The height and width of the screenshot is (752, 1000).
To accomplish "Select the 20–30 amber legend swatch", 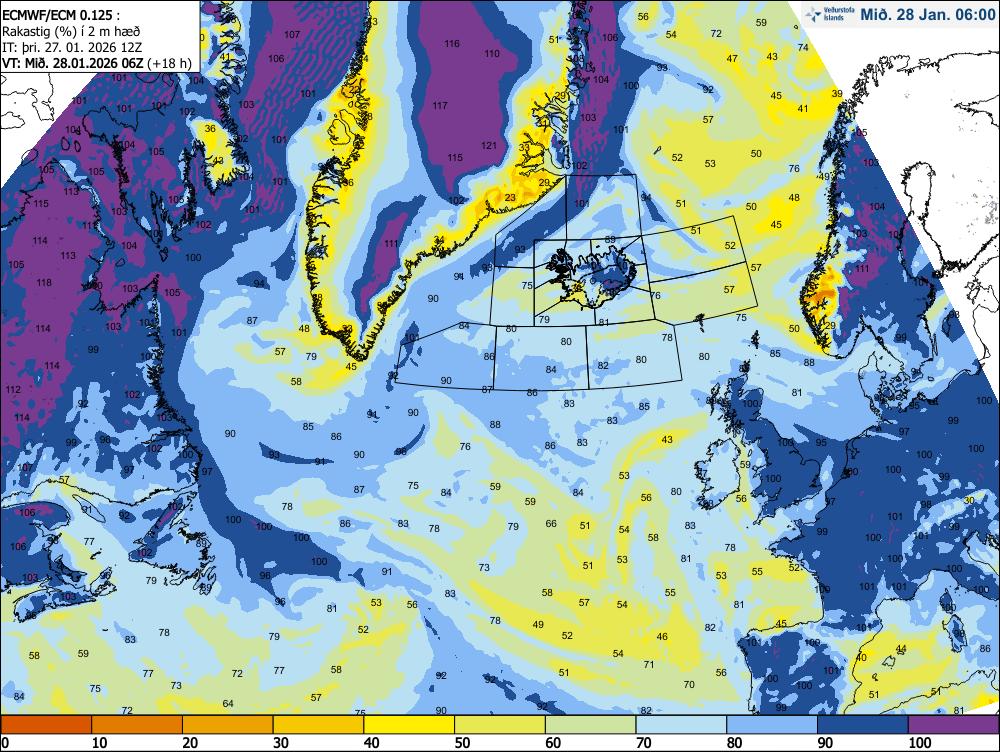I will tap(228, 725).
